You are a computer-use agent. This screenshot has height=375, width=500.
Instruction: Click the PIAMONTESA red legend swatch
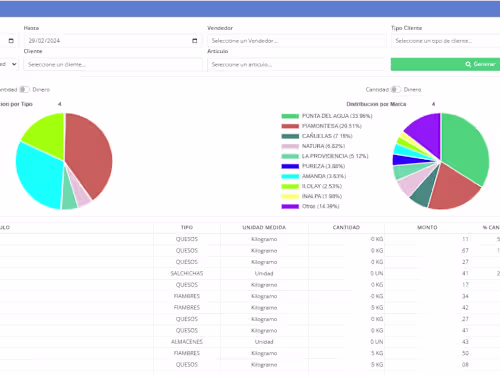pyautogui.click(x=290, y=126)
